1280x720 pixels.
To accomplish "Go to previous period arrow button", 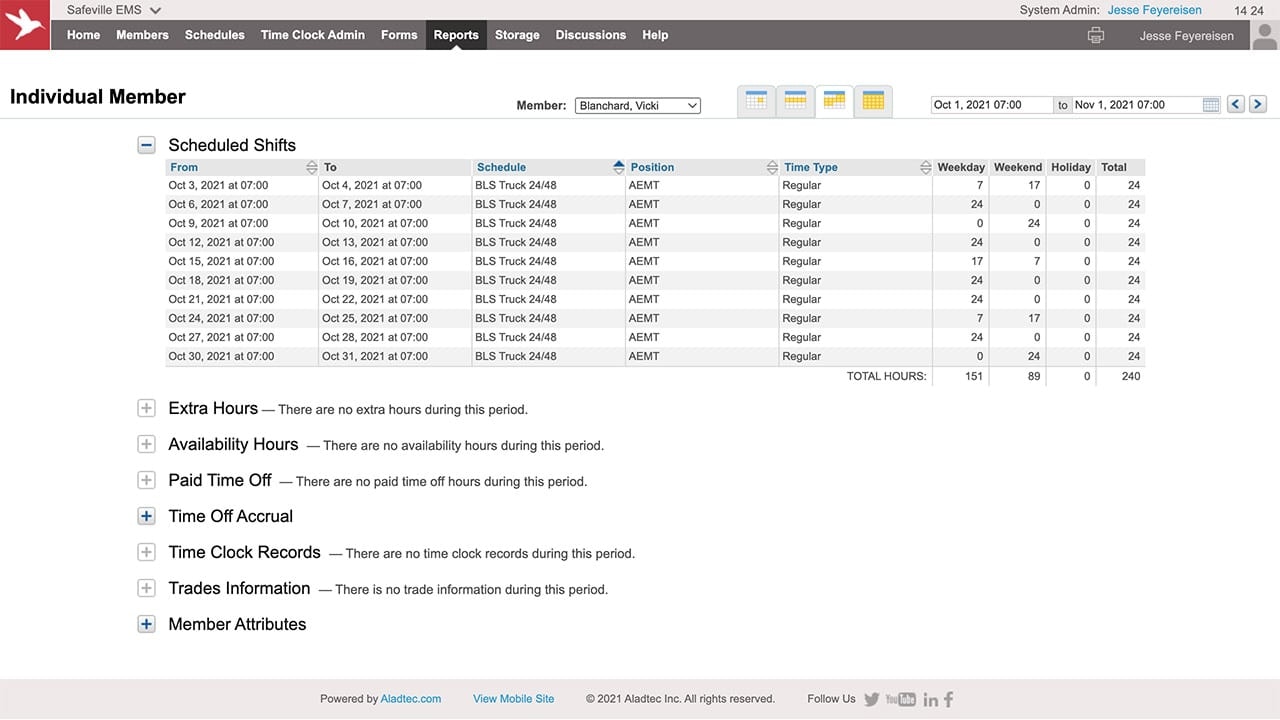I will [1236, 104].
